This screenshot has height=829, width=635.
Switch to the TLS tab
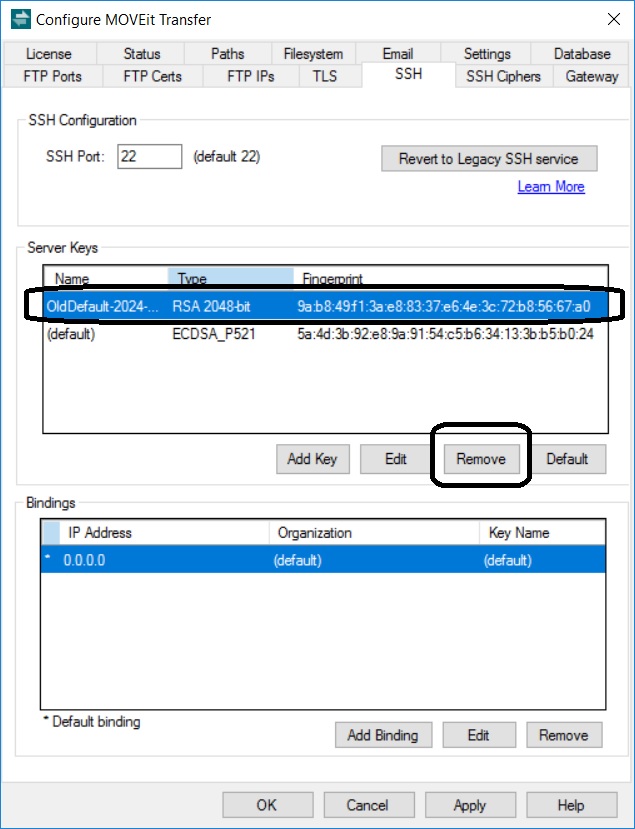point(325,77)
